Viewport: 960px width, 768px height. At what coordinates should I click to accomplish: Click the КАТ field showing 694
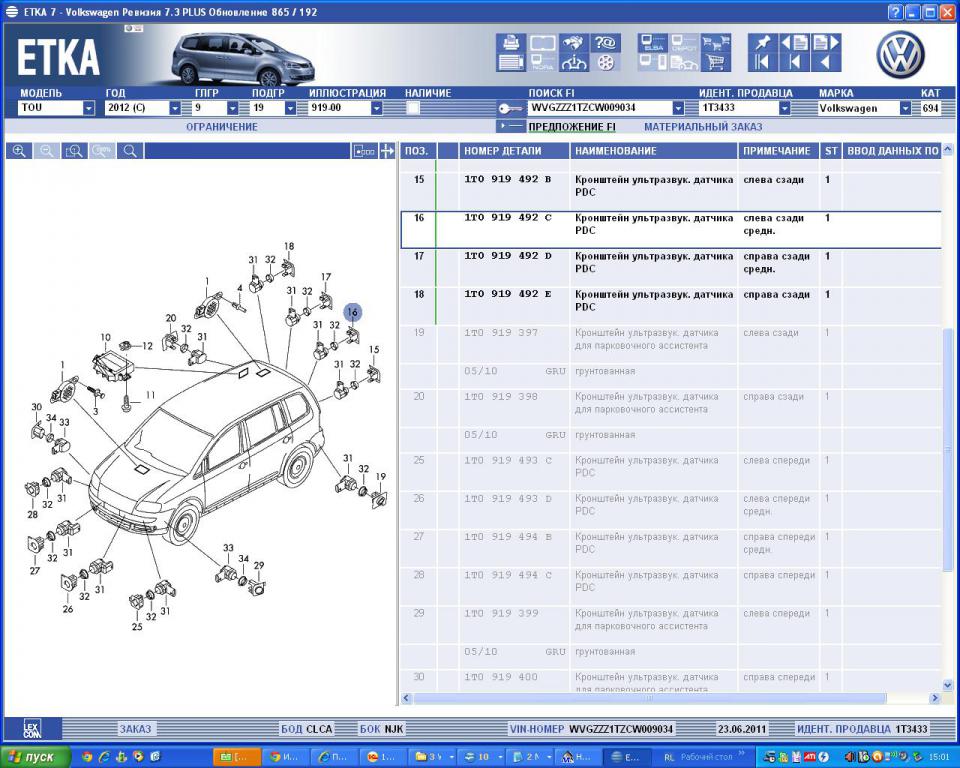[x=930, y=108]
